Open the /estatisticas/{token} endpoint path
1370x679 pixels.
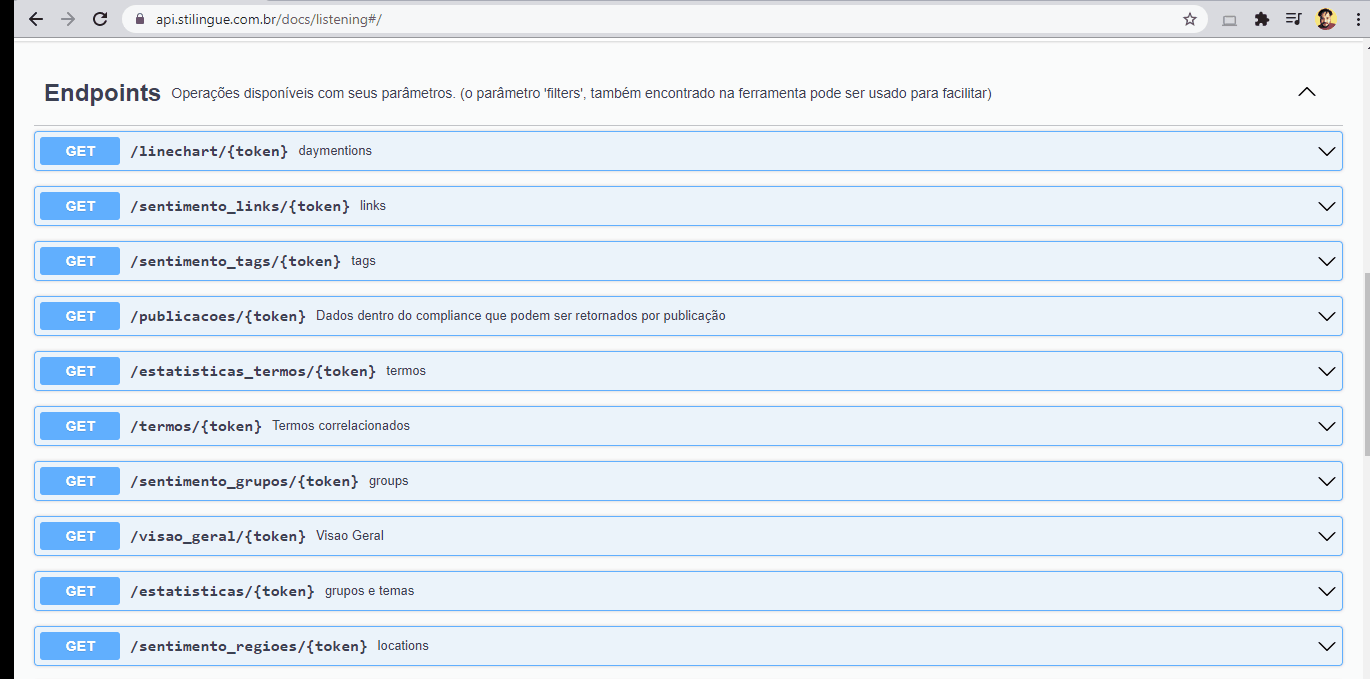coord(222,591)
